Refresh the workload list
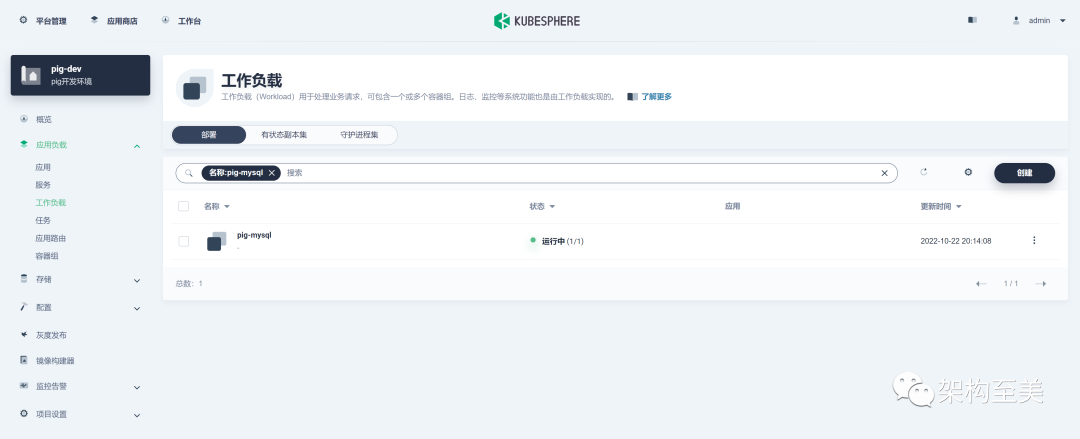Screen dimensions: 1080x439 pyautogui.click(x=924, y=172)
